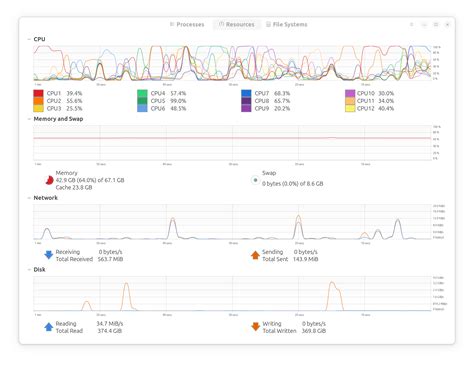Change the CPU4 green color swatch
This screenshot has width=474, height=365.
tap(142, 93)
